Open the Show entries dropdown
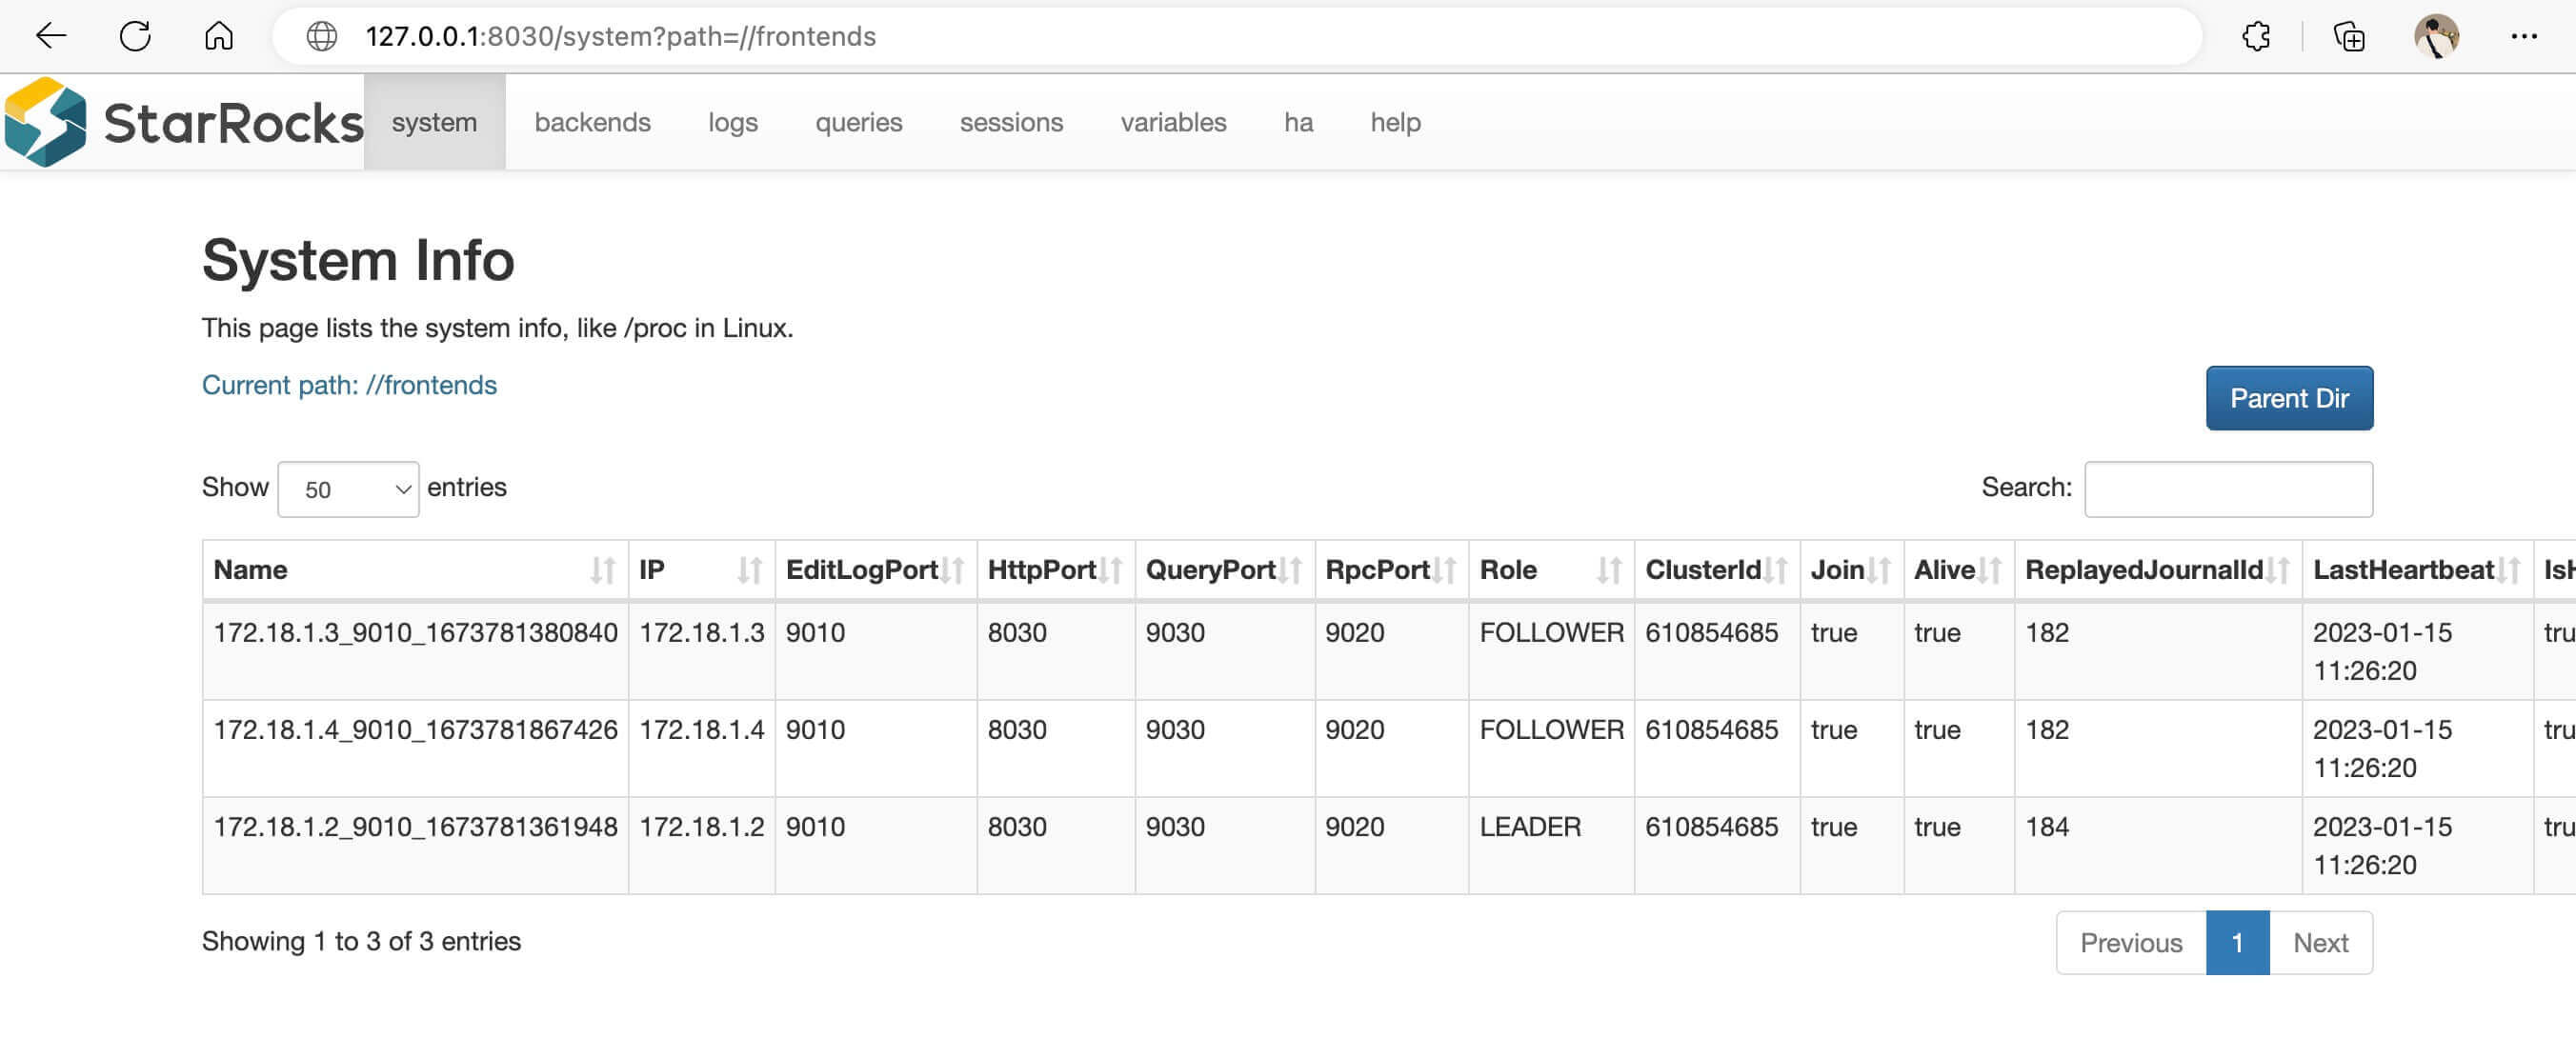The image size is (2576, 1038). (x=348, y=489)
